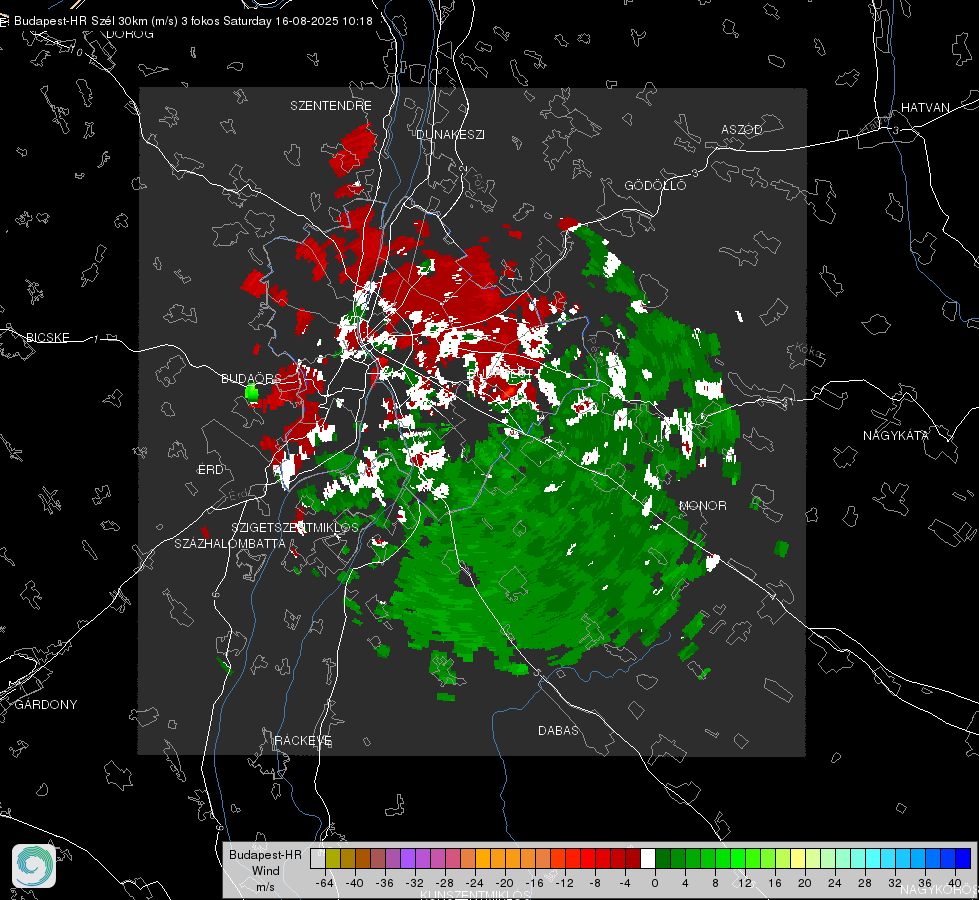This screenshot has height=900, width=979.
Task: Click the white zero-velocity swatch in legend
Action: coord(648,859)
